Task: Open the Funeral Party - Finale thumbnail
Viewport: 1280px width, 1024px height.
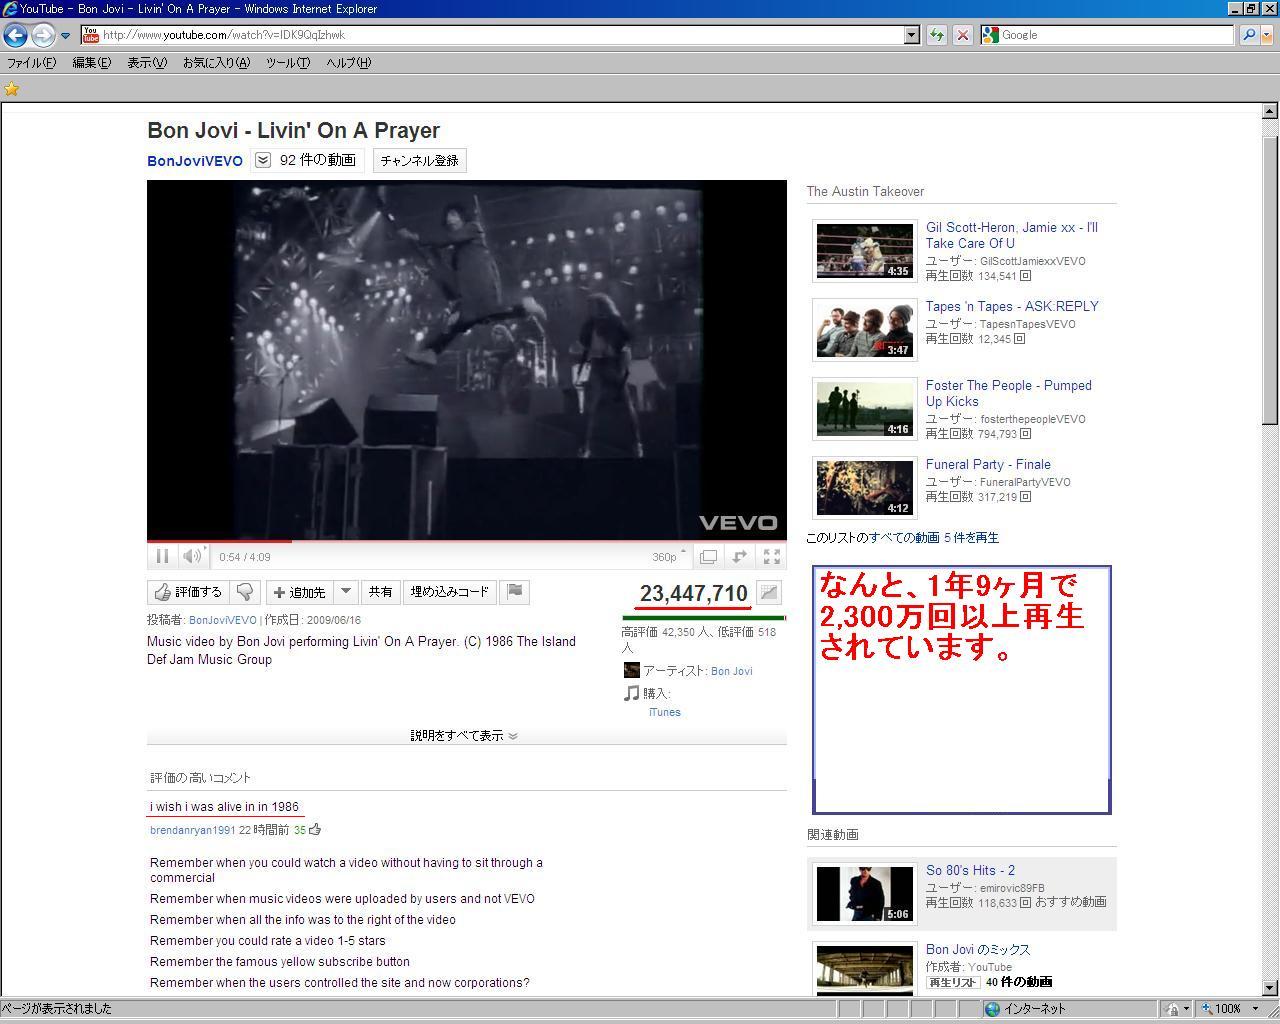Action: click(x=865, y=487)
